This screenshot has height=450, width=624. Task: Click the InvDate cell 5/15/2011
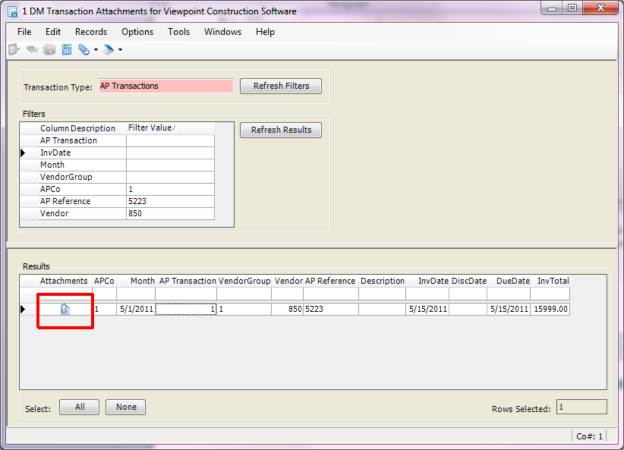tap(427, 309)
